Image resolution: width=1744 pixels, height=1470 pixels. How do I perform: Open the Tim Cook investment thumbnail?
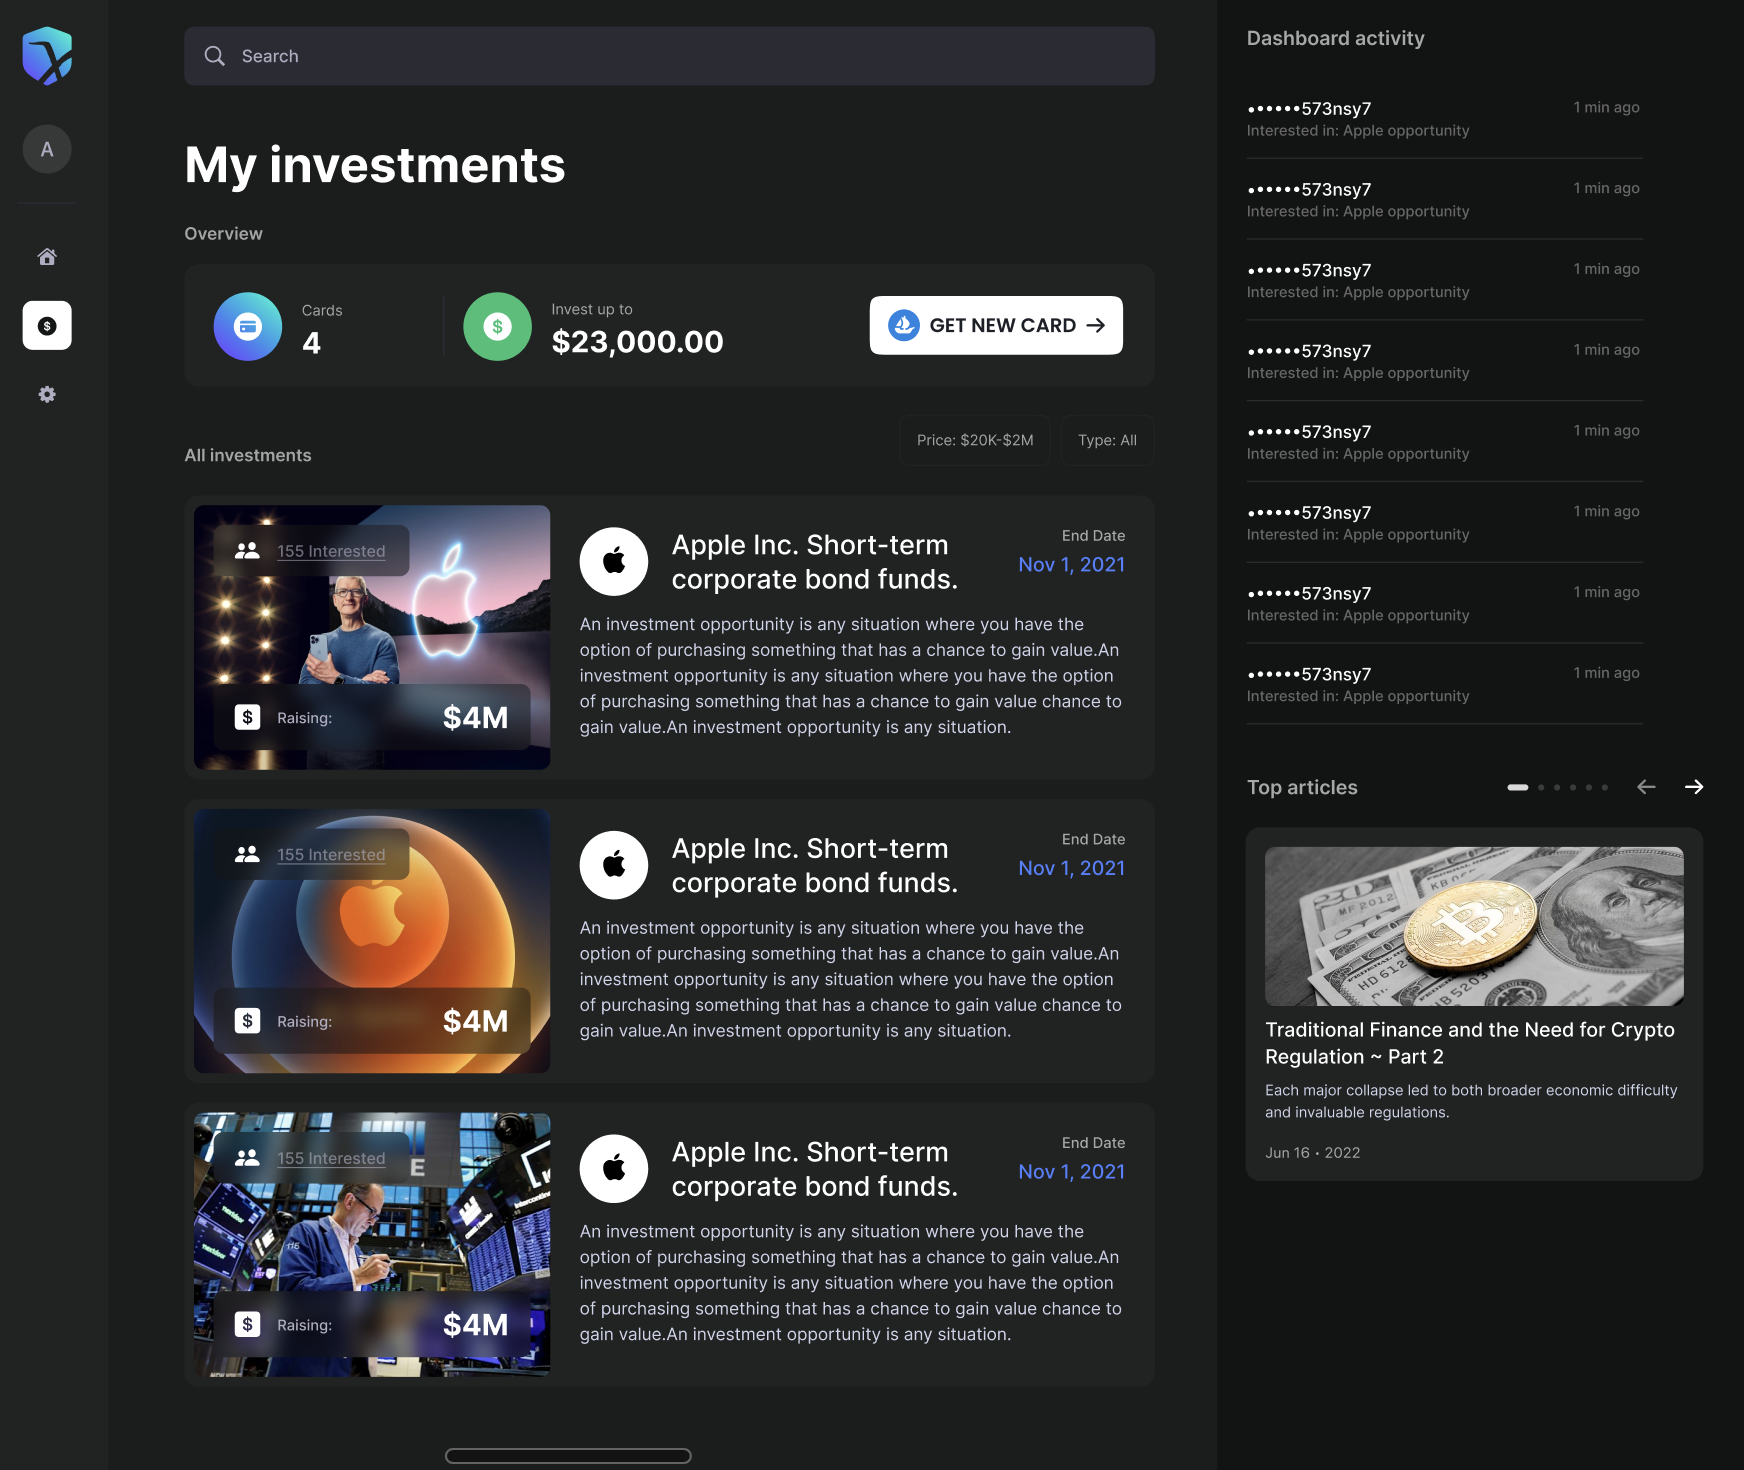click(x=372, y=637)
